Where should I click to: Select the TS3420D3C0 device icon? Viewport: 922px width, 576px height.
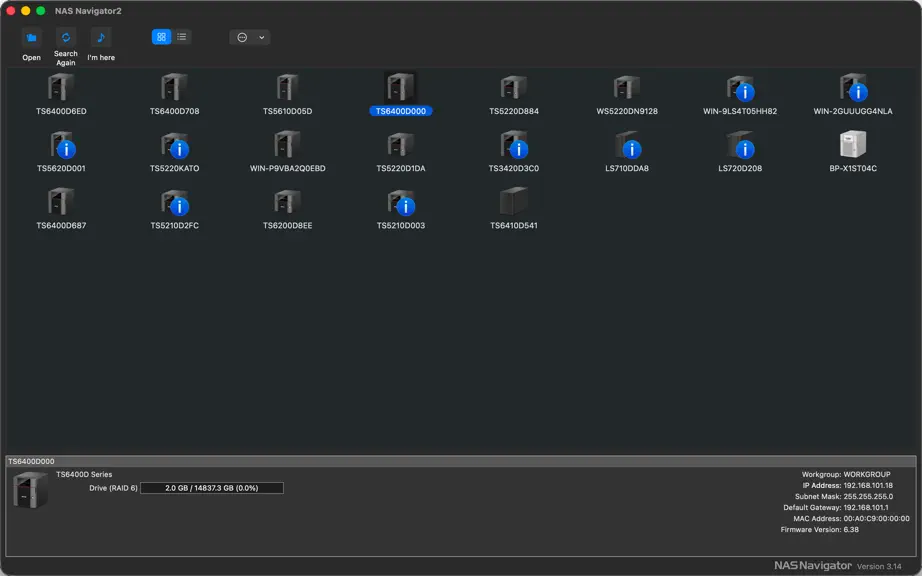click(513, 145)
